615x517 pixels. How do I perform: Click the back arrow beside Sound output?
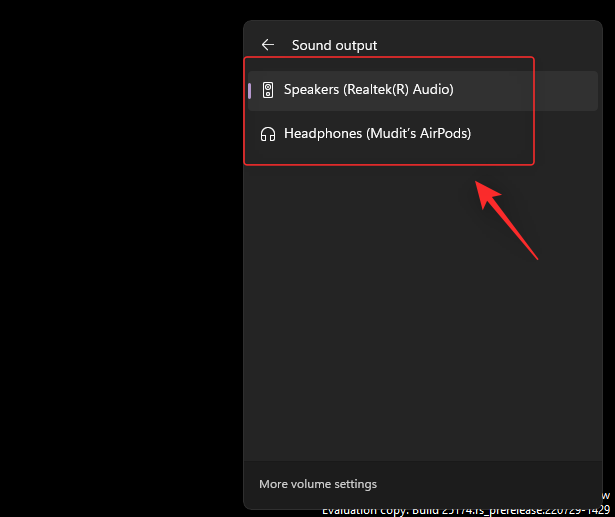pyautogui.click(x=267, y=45)
